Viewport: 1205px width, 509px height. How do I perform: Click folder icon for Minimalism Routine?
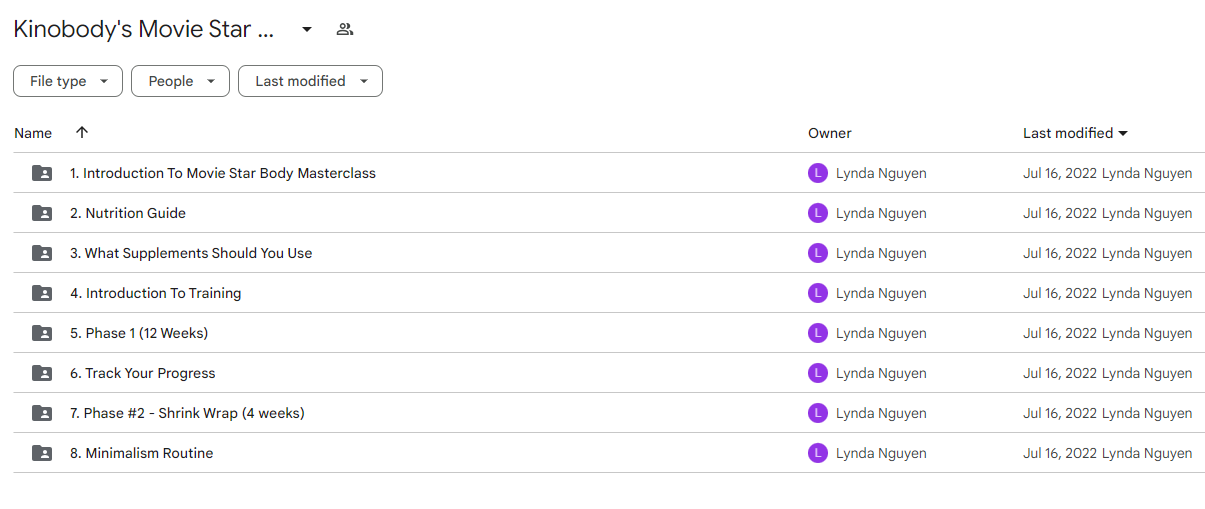click(42, 453)
